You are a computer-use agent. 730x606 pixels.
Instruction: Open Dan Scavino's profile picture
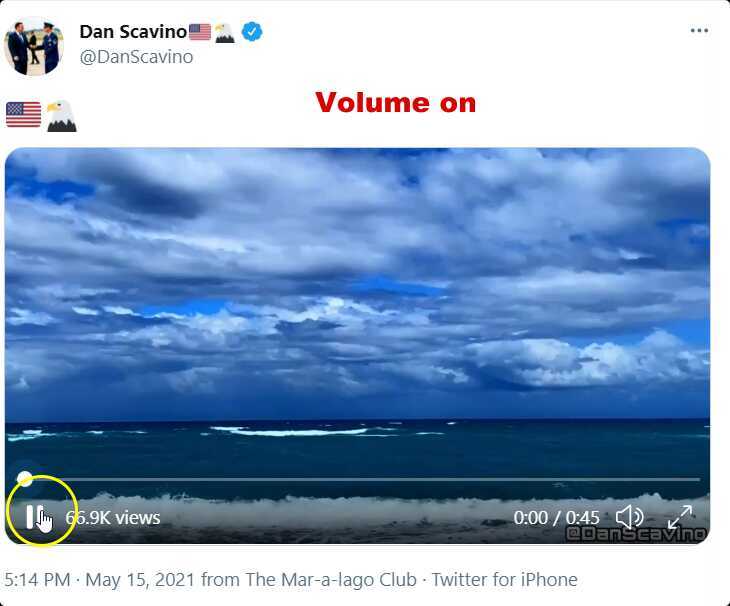[x=34, y=46]
